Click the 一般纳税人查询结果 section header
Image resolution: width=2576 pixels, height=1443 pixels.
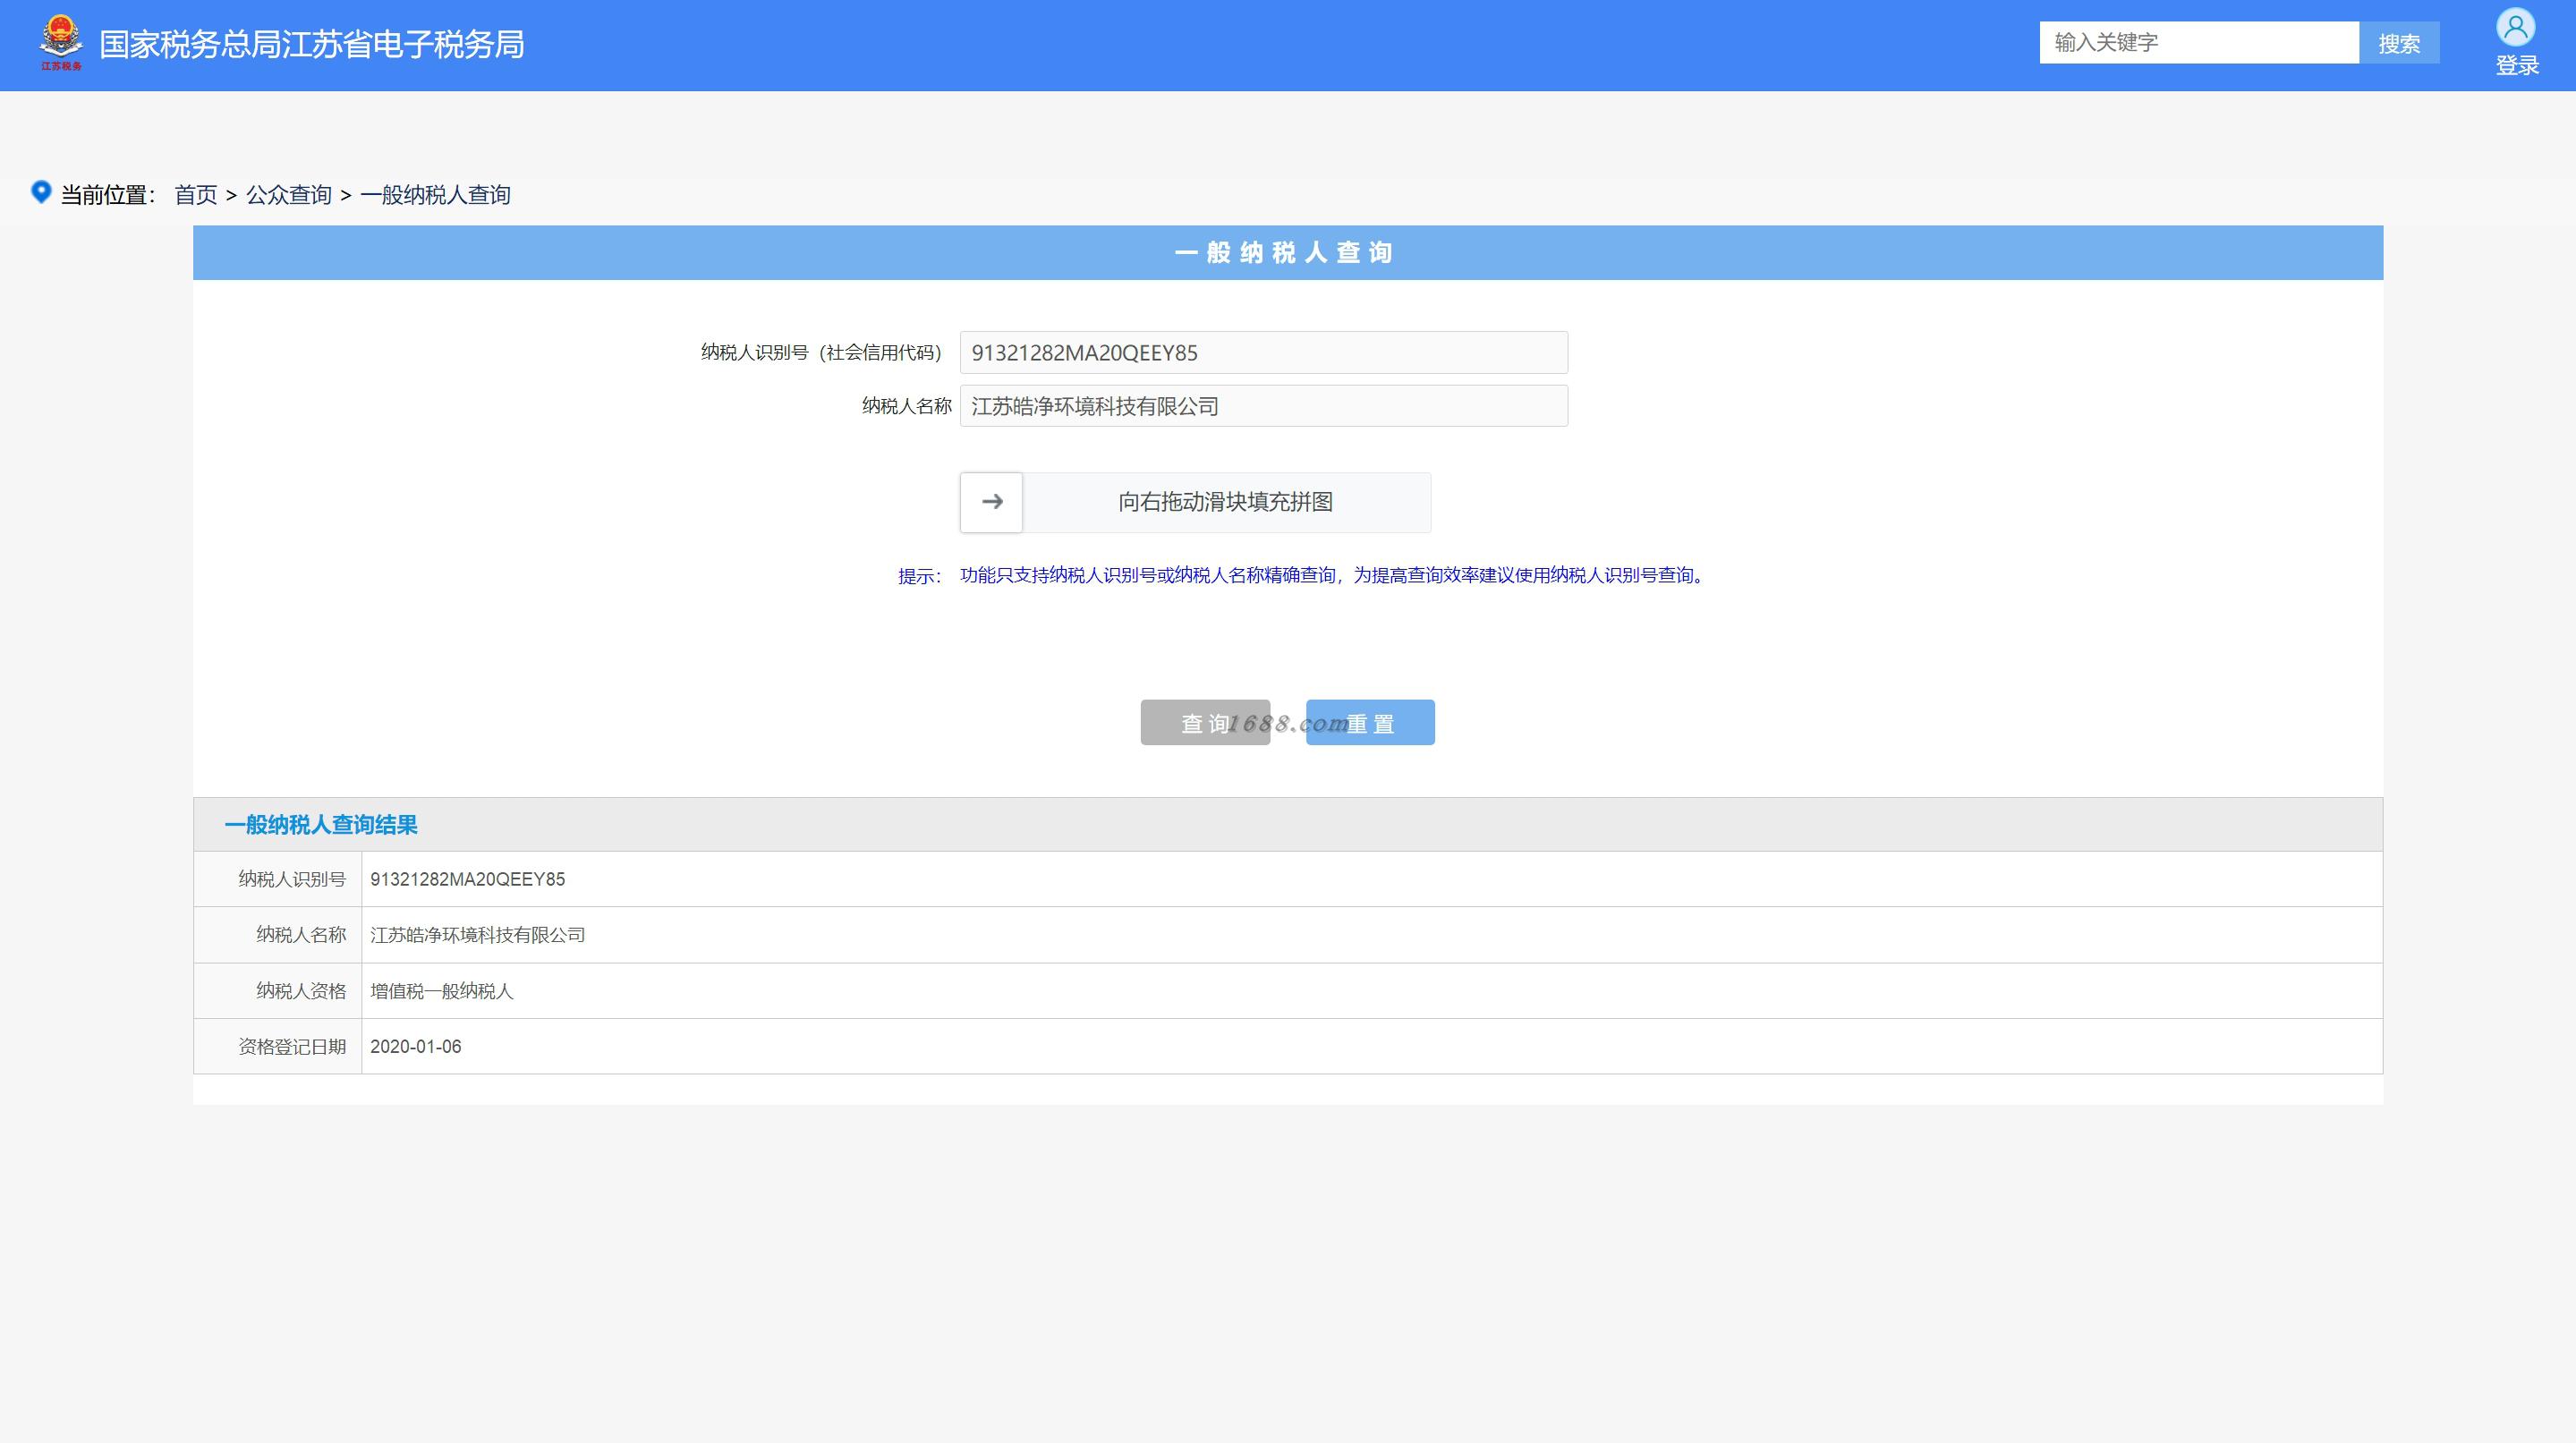321,825
